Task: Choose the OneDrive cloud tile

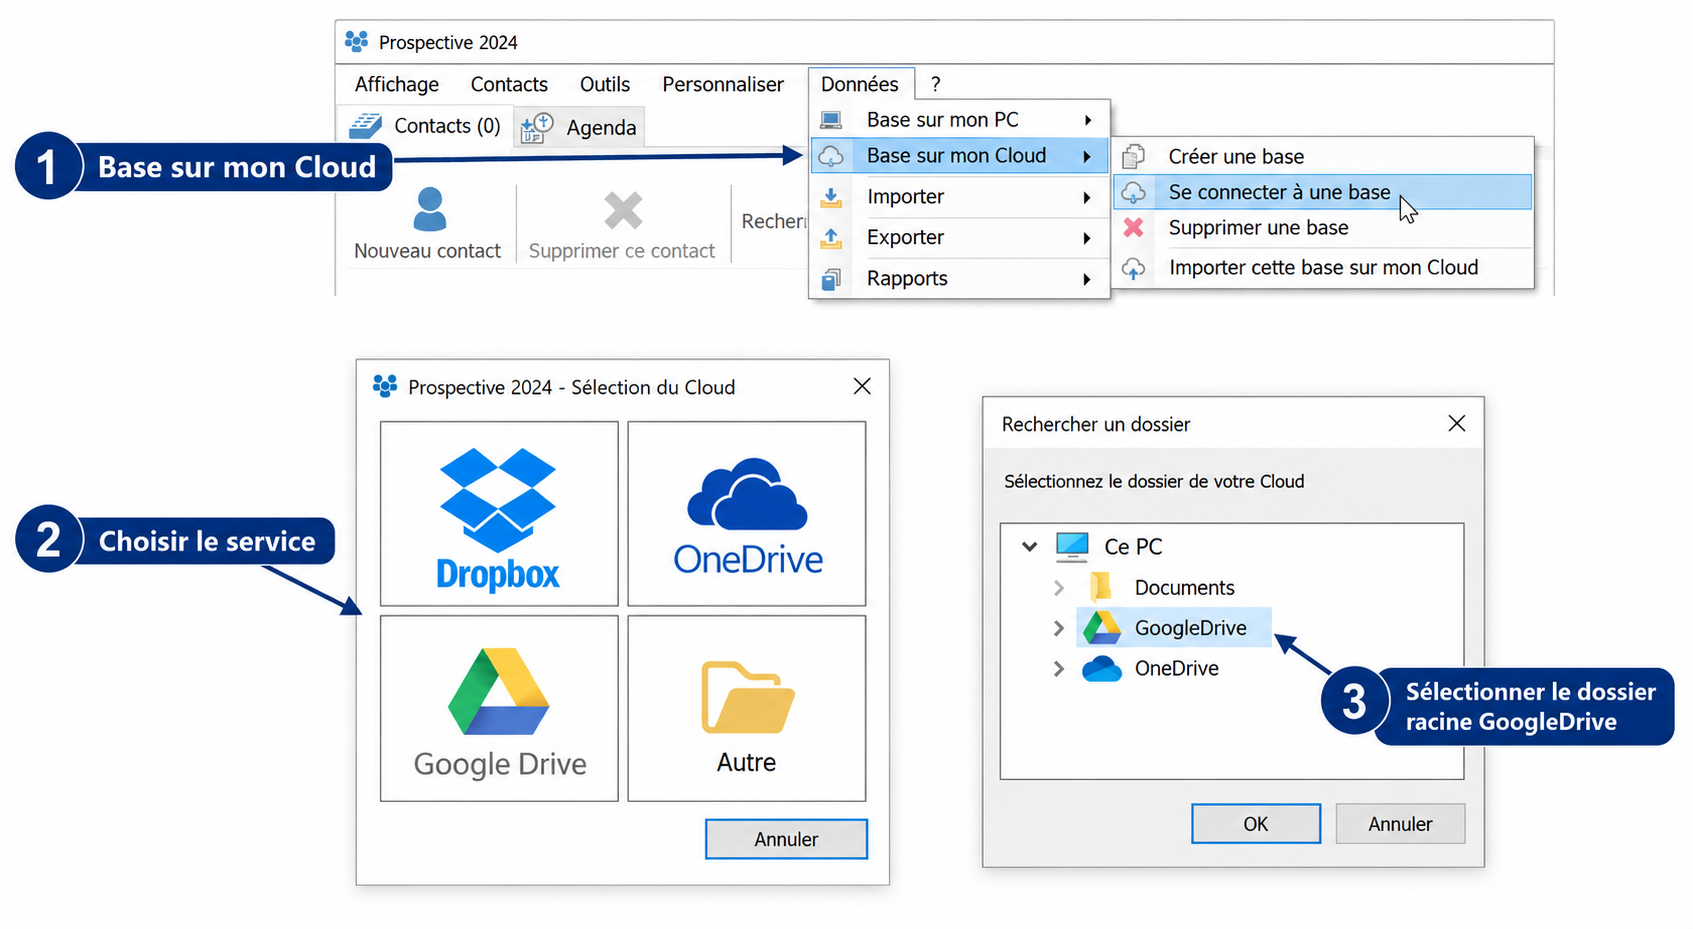Action: [x=747, y=514]
